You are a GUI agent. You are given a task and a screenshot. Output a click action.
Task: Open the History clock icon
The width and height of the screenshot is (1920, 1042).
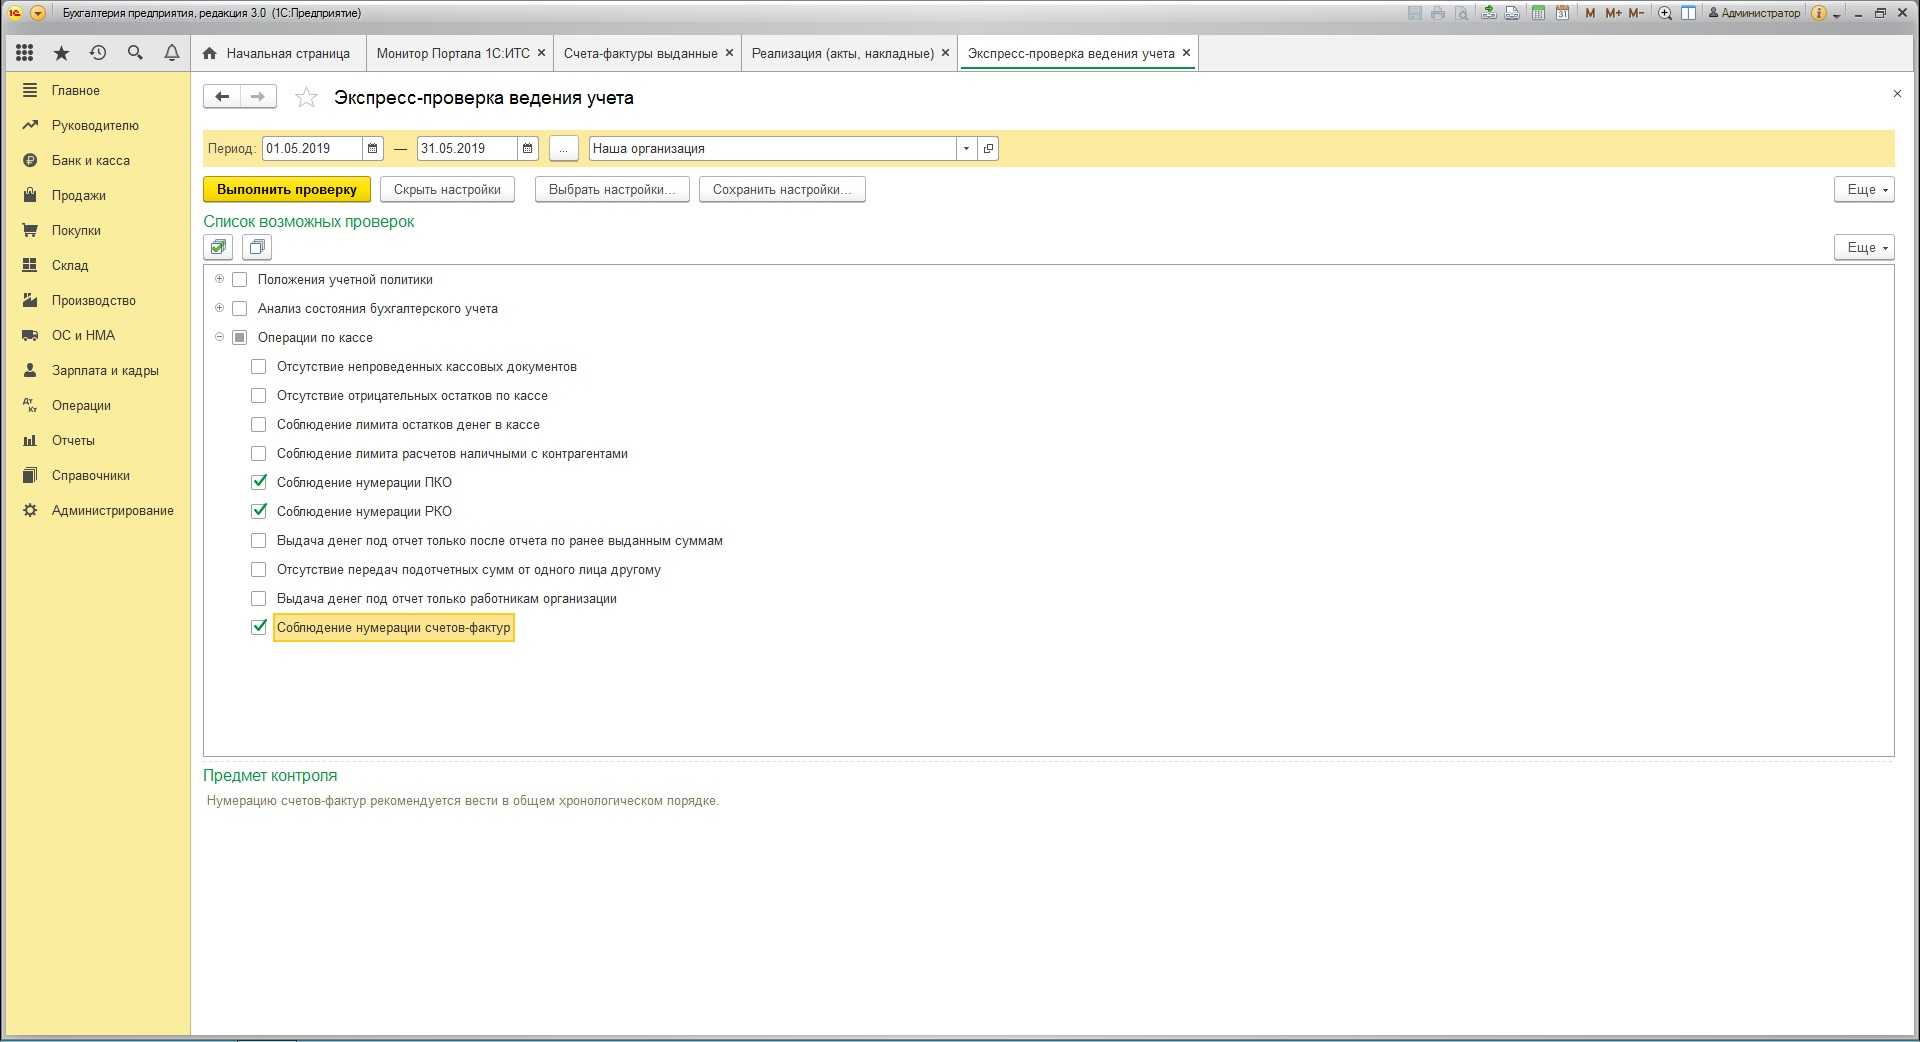coord(98,53)
